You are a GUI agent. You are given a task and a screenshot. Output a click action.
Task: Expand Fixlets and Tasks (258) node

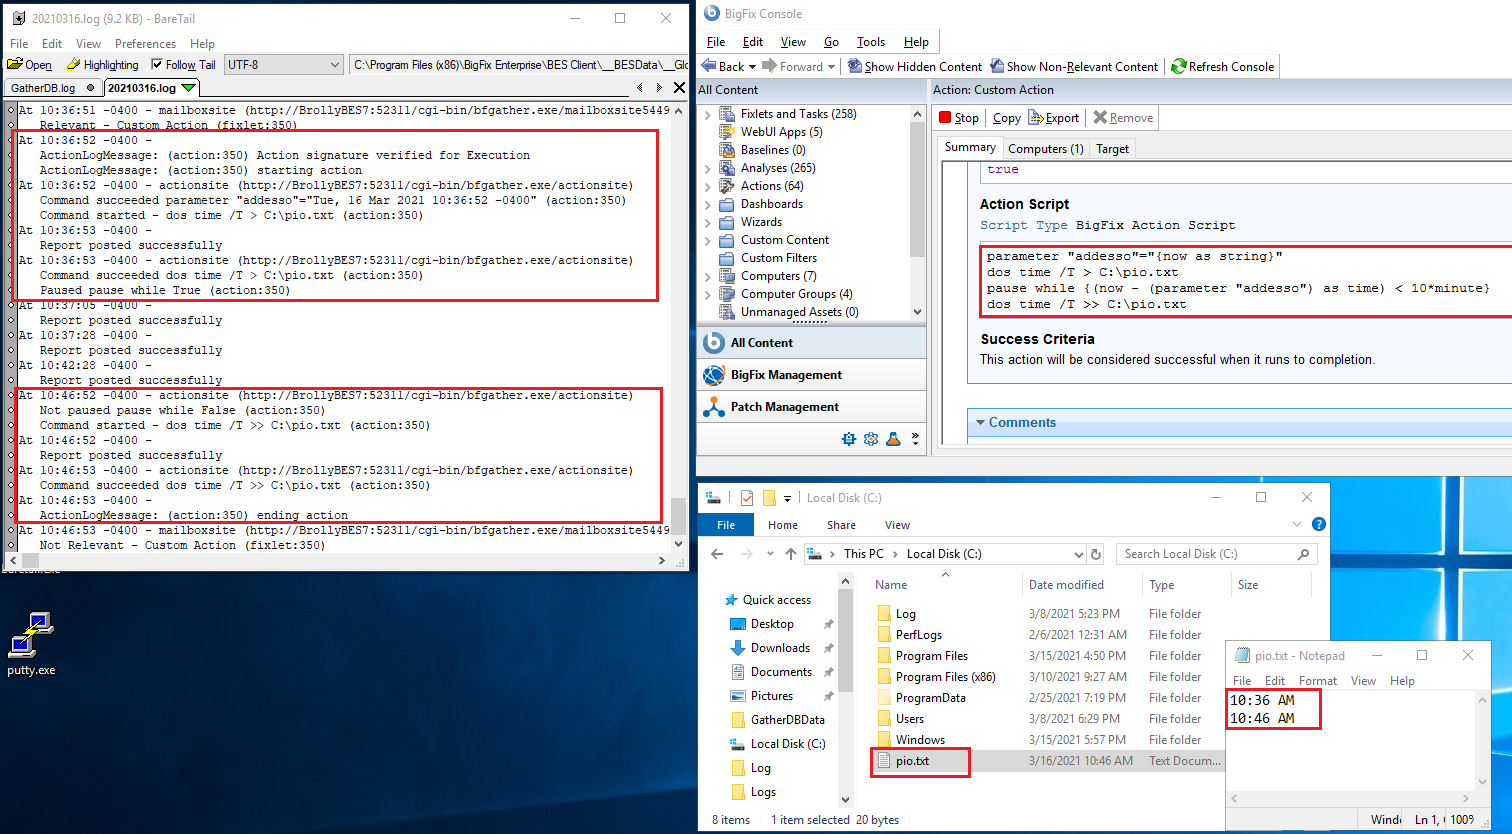[707, 114]
